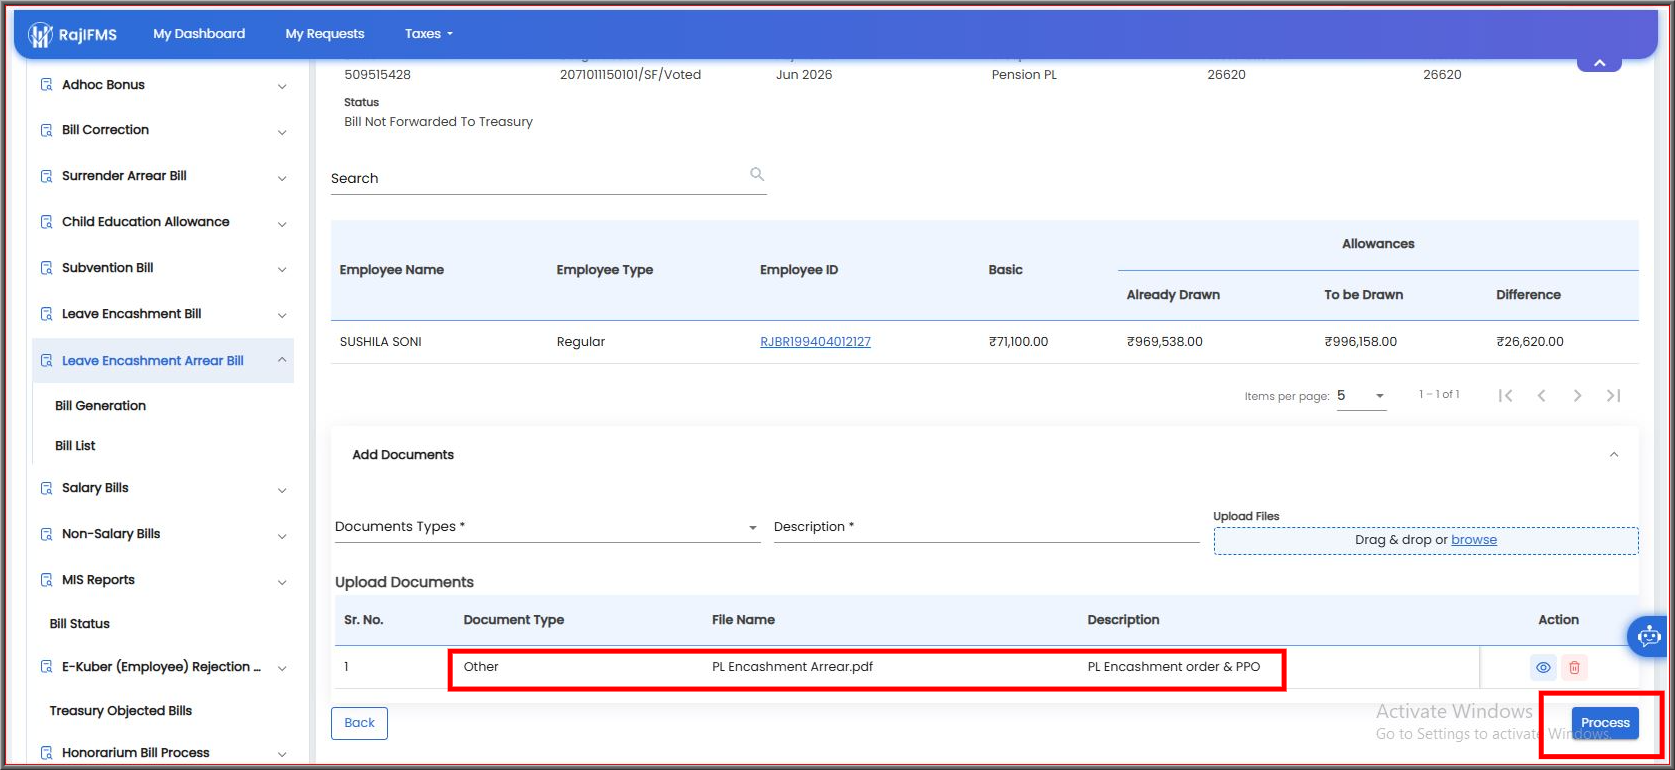
Task: Open My Dashboard in top navigation
Action: click(x=199, y=34)
